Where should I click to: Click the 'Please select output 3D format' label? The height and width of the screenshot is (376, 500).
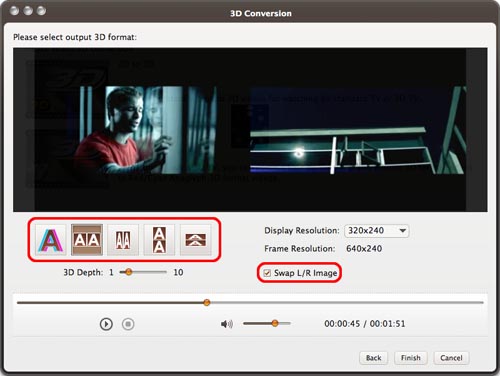point(75,37)
